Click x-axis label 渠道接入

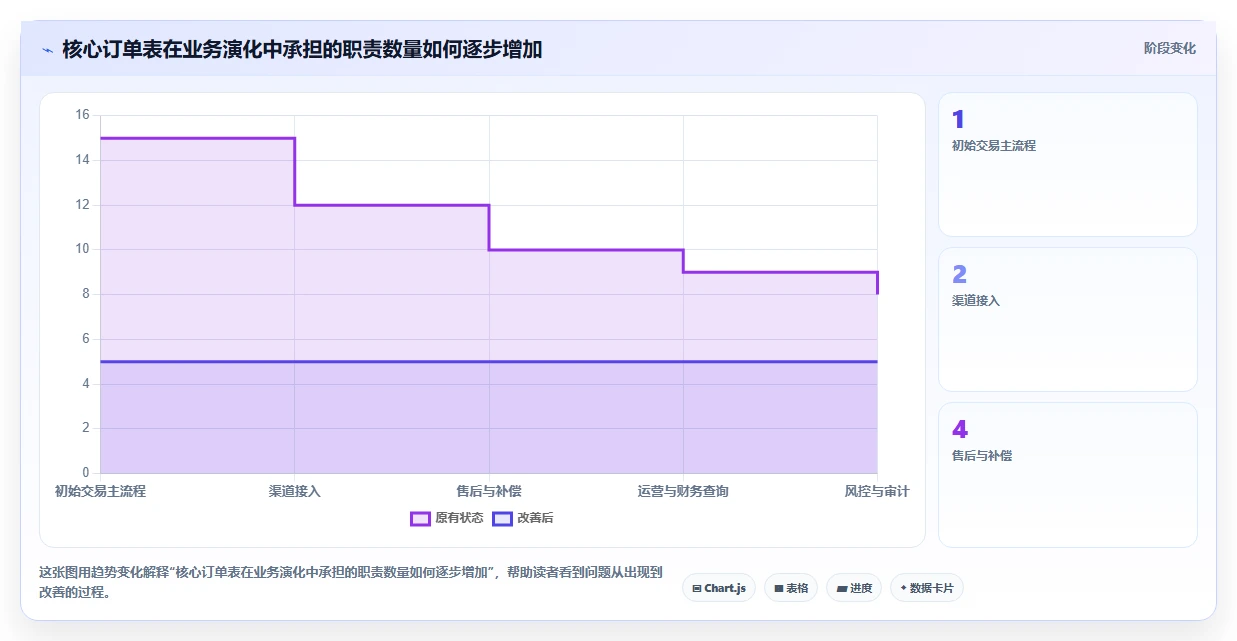pyautogui.click(x=295, y=491)
